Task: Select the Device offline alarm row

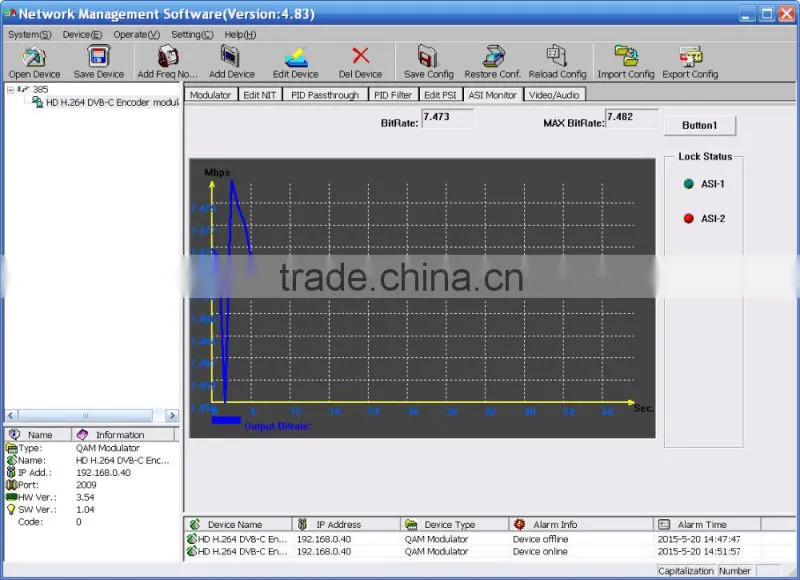Action: click(x=491, y=539)
